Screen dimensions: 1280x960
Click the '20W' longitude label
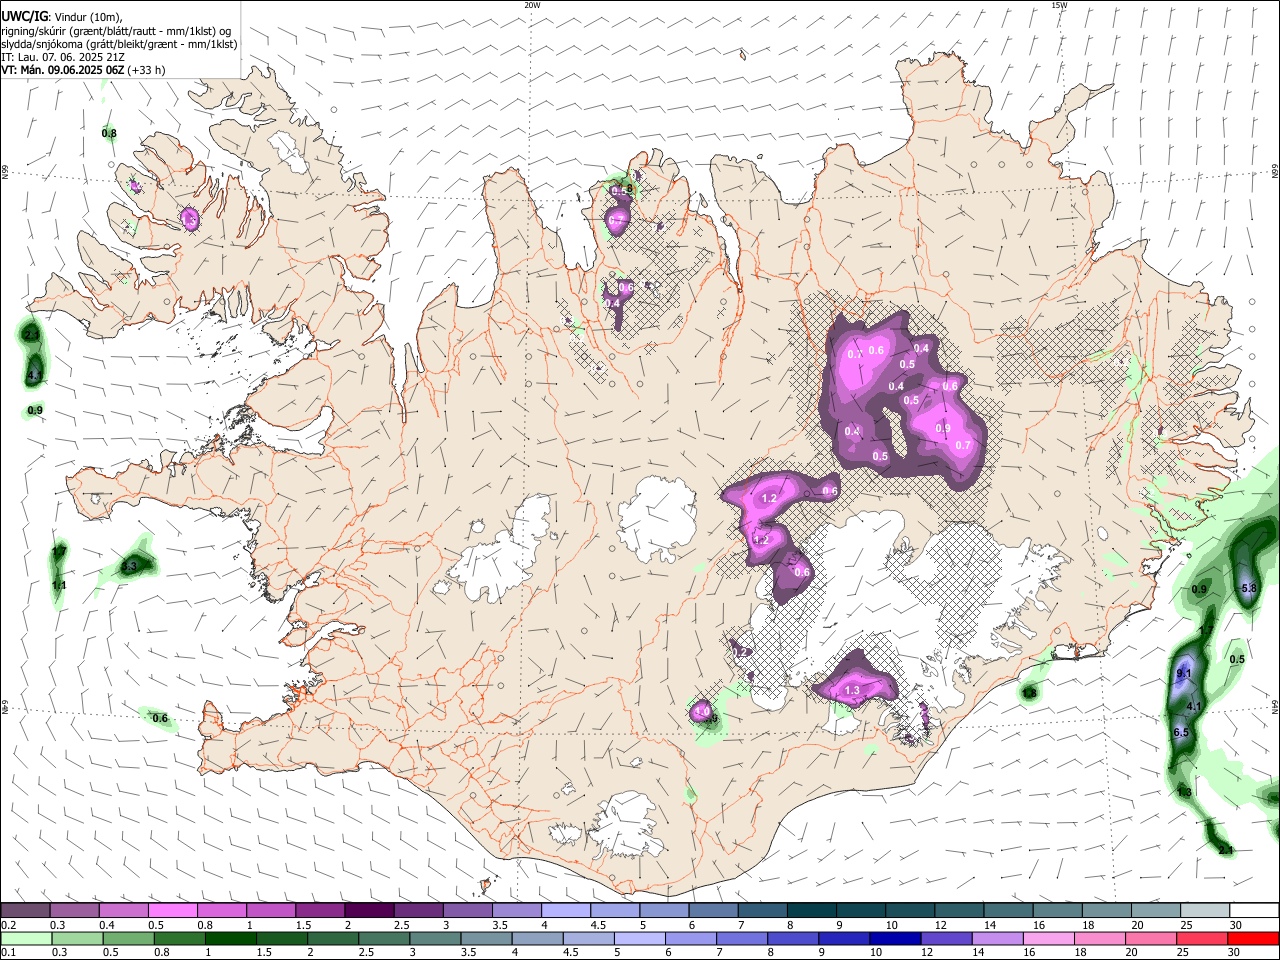pyautogui.click(x=532, y=5)
